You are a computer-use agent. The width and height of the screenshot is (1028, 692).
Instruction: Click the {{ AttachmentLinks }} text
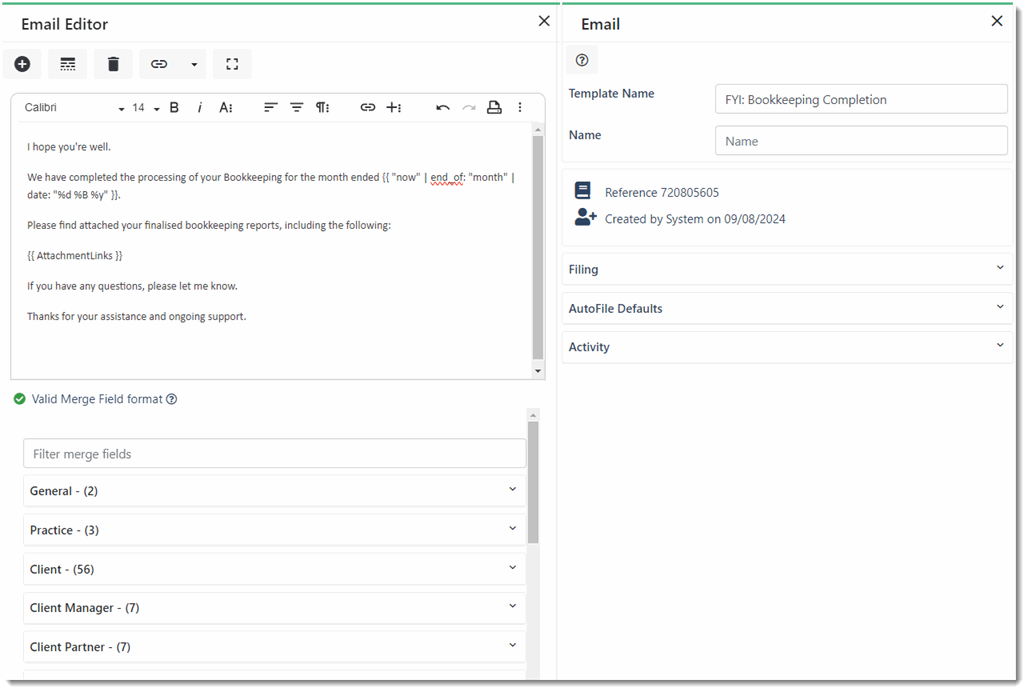[x=75, y=256]
